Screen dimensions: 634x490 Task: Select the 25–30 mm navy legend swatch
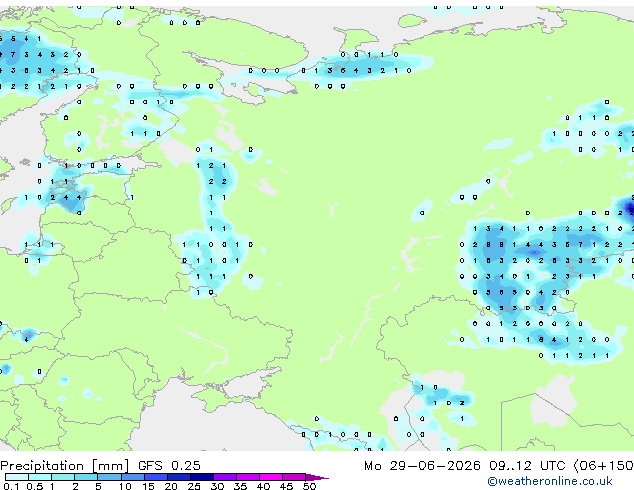coord(201,477)
